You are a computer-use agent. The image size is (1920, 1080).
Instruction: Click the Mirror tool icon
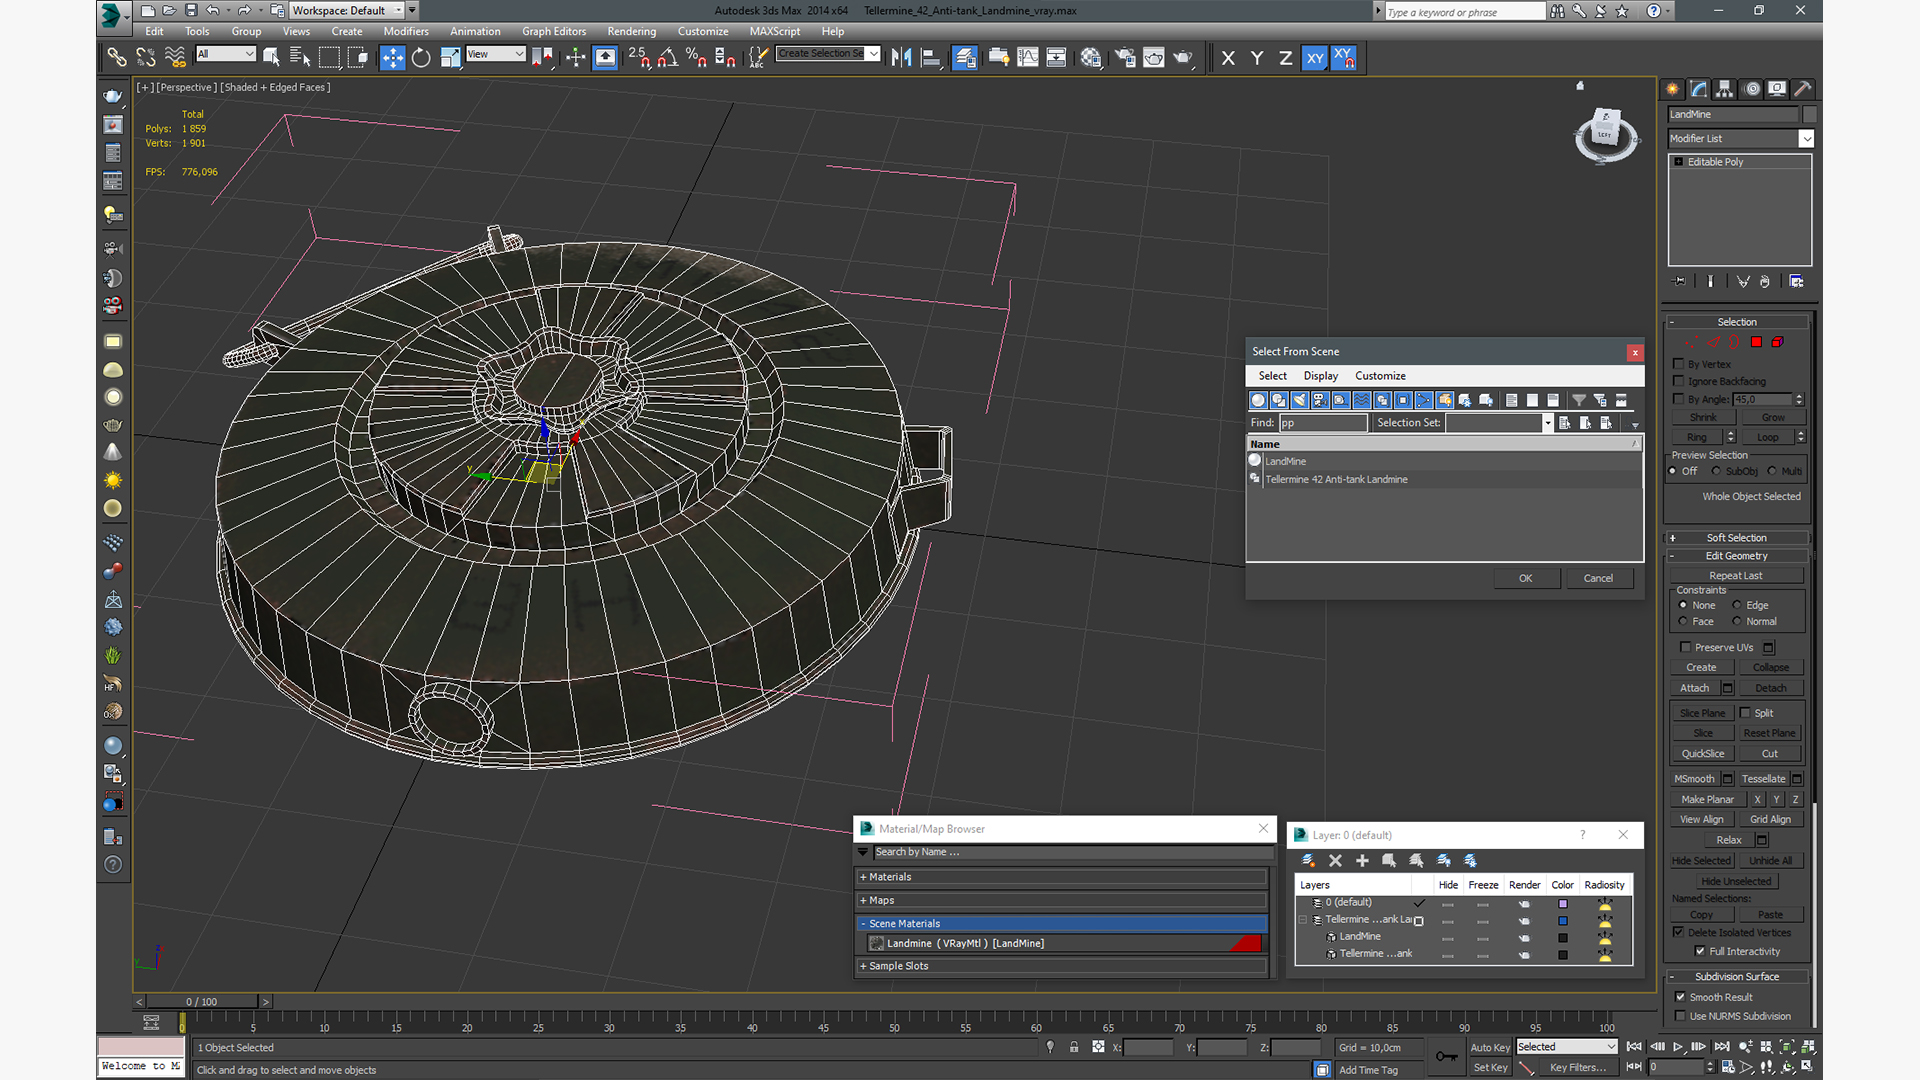tap(901, 58)
